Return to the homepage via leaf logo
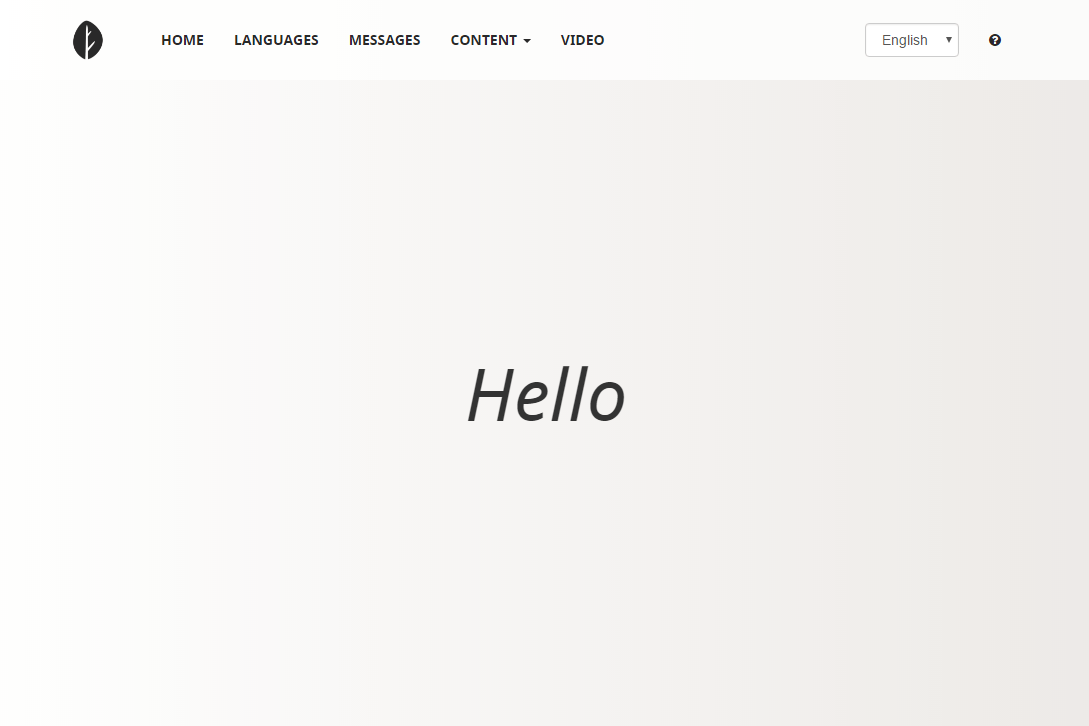The image size is (1089, 726). point(88,40)
